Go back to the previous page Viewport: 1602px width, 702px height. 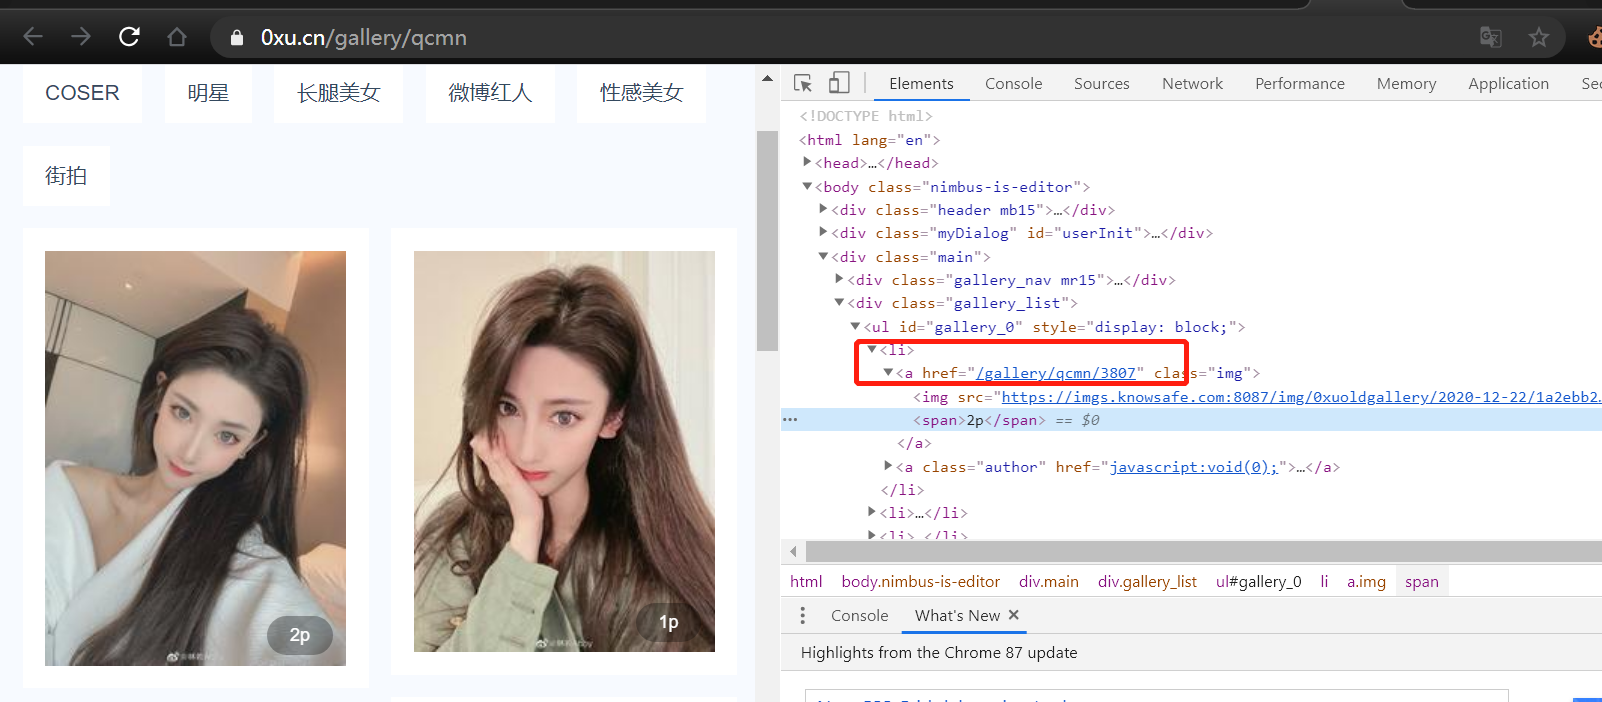coord(33,37)
